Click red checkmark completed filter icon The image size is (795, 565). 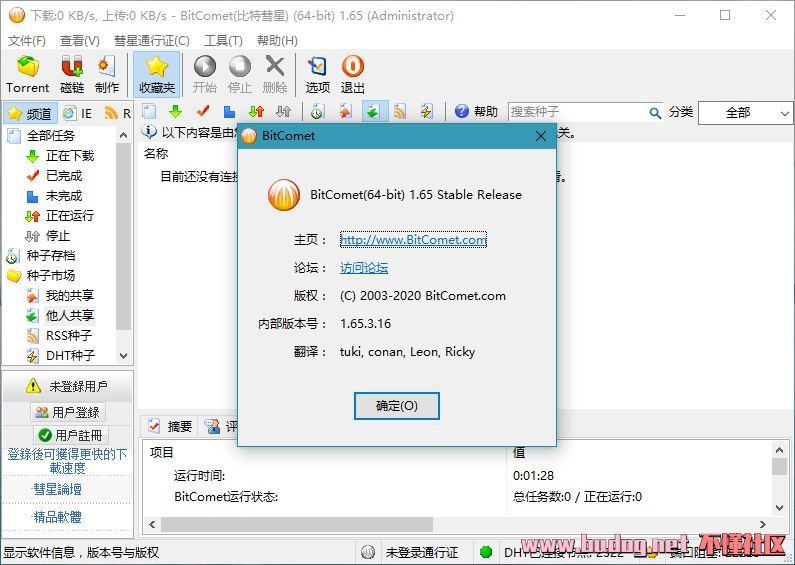click(x=203, y=111)
